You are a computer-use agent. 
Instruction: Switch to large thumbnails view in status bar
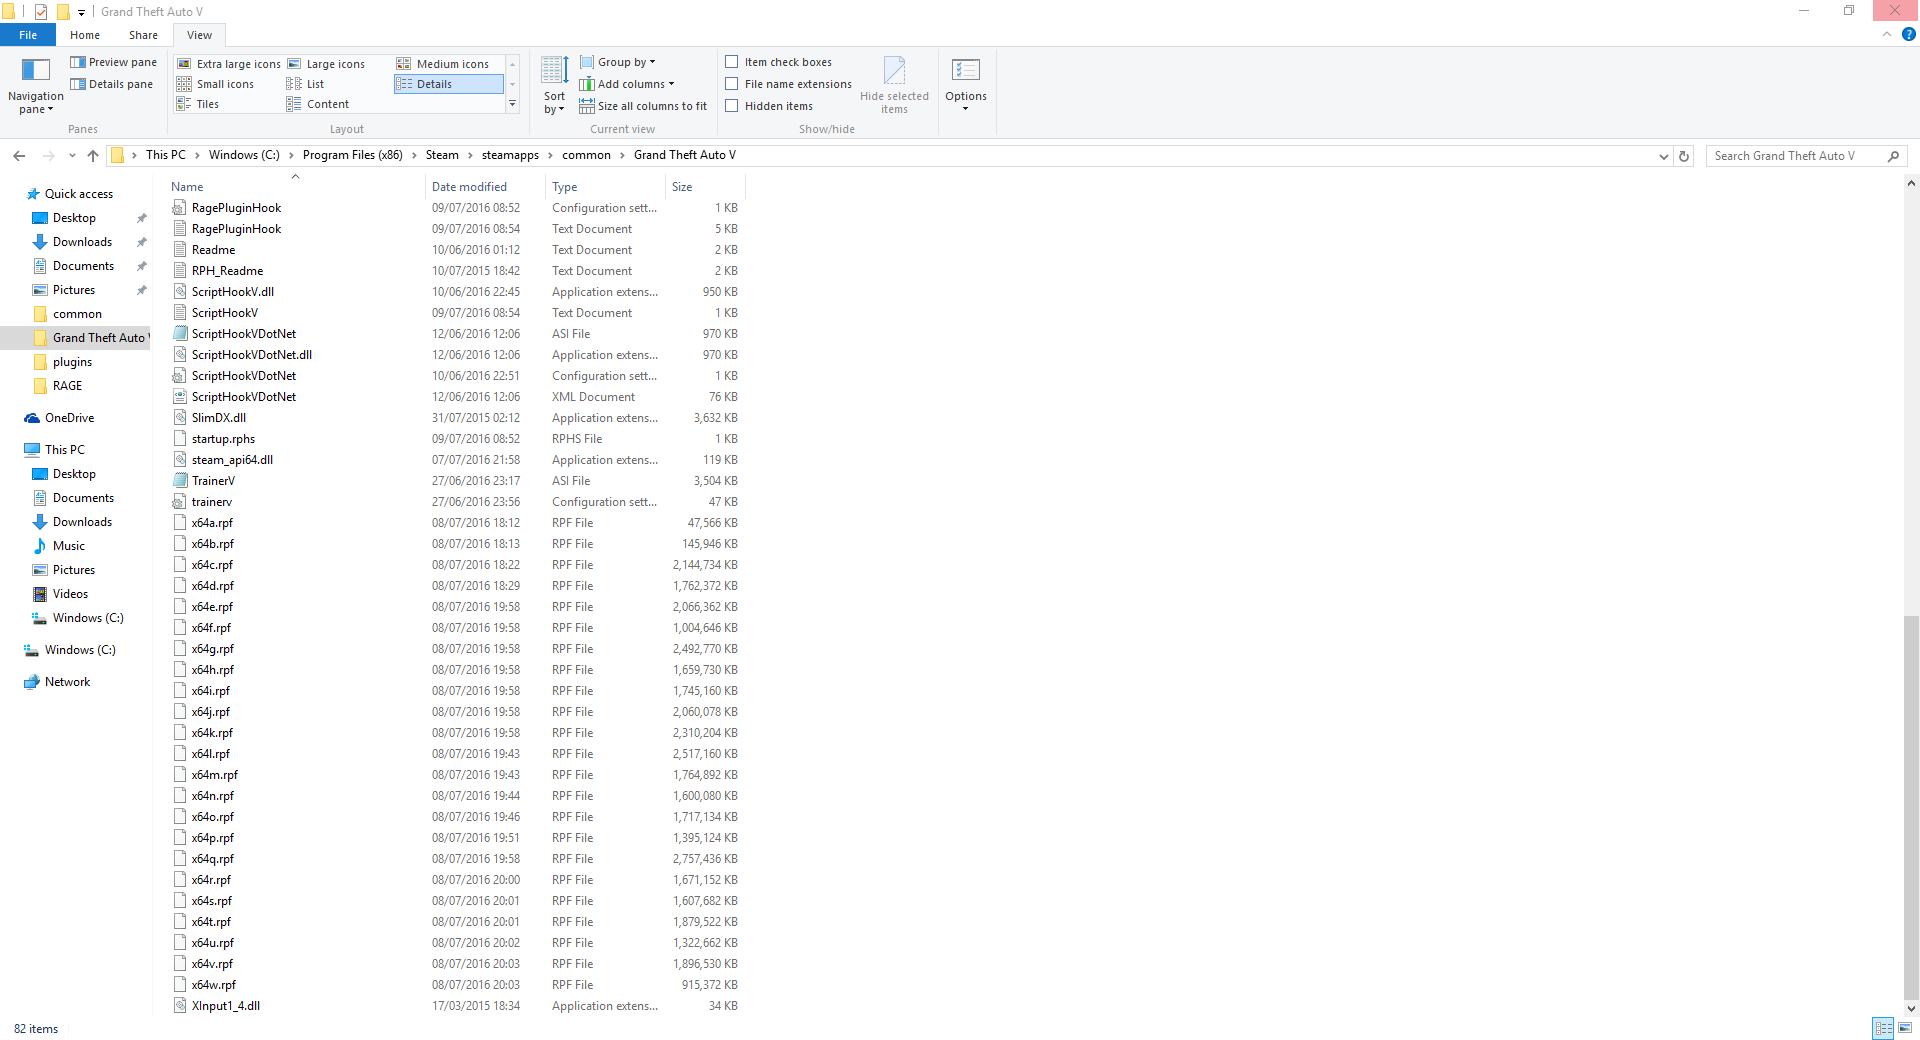coord(1905,1028)
